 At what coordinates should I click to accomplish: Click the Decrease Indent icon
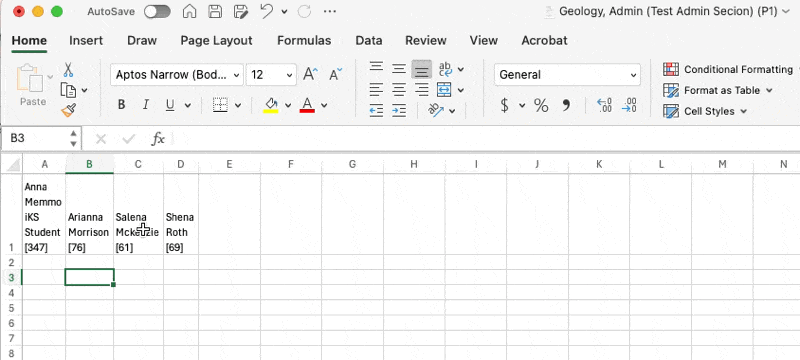pyautogui.click(x=377, y=111)
